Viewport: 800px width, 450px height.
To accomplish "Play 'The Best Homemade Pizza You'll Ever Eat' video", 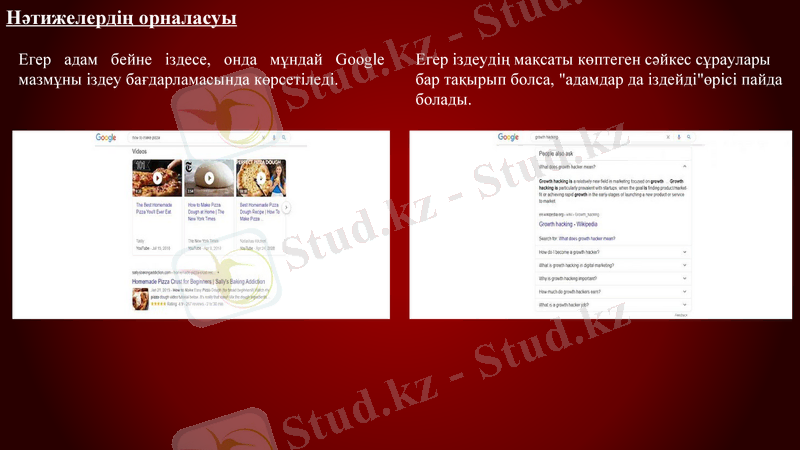I will click(x=157, y=178).
